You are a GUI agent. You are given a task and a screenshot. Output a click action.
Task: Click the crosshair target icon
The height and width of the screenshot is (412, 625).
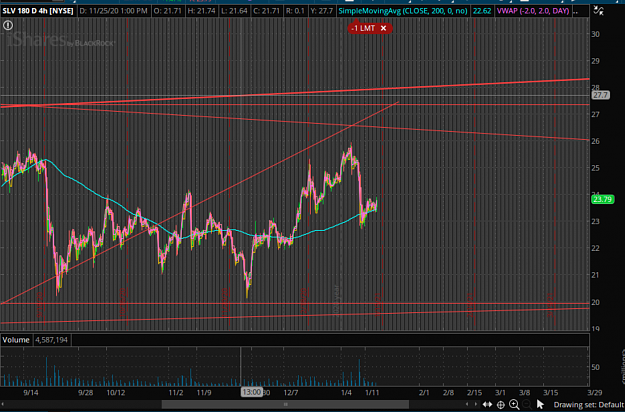[501, 404]
